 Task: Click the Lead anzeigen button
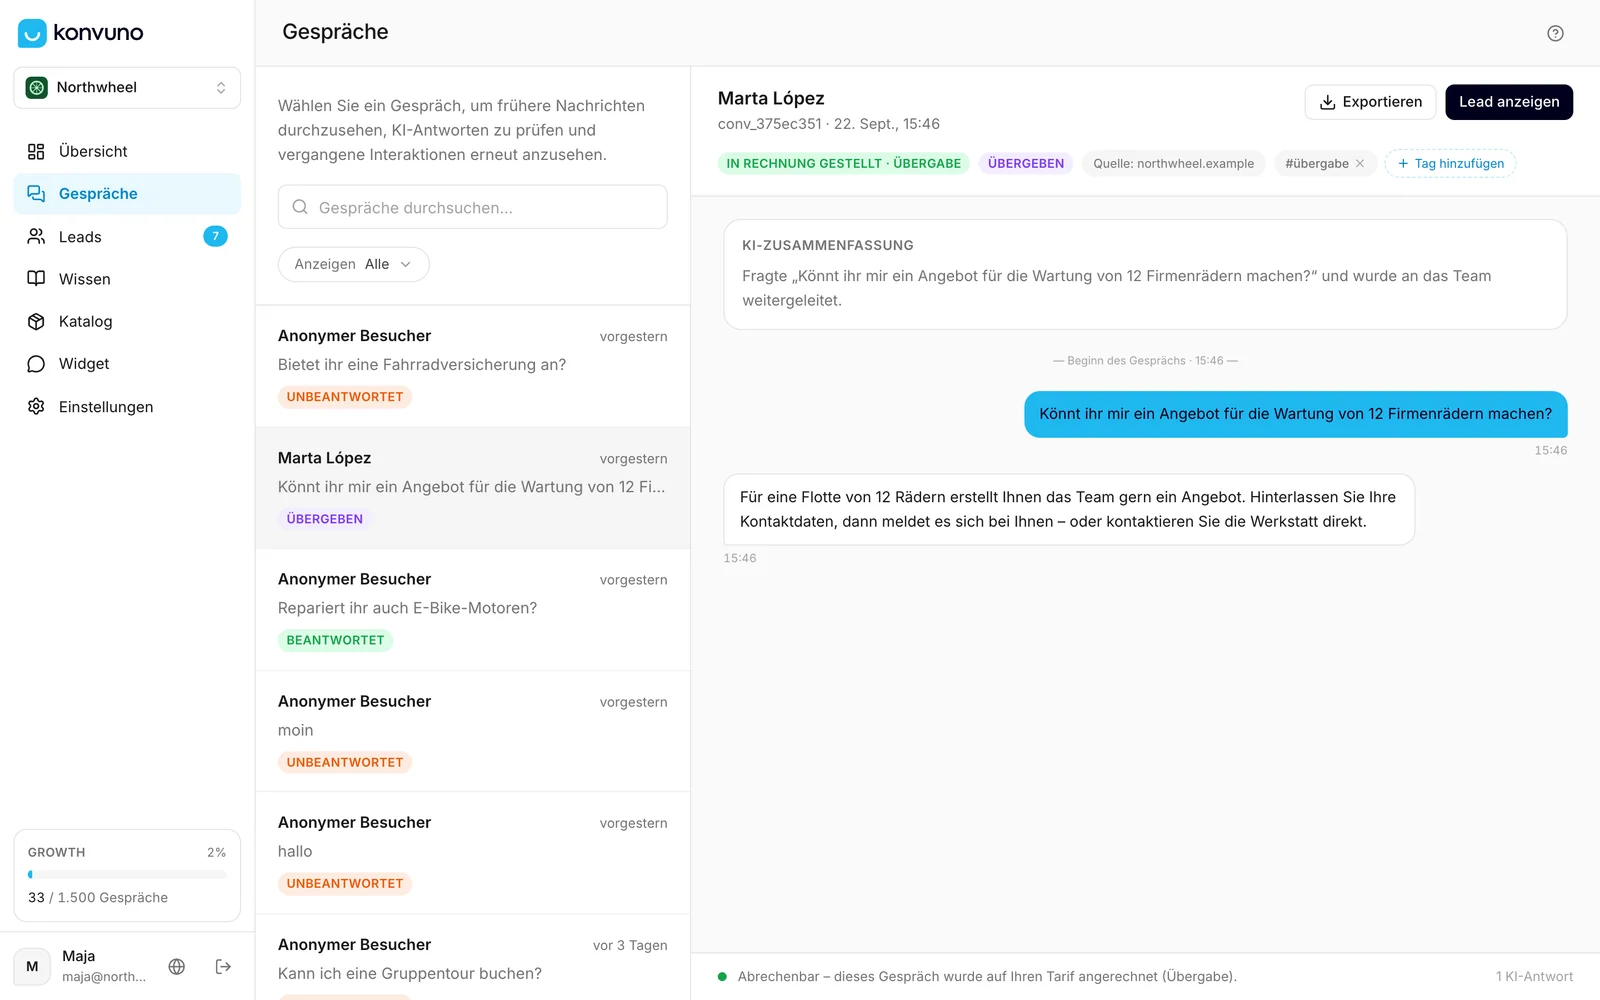click(x=1509, y=102)
